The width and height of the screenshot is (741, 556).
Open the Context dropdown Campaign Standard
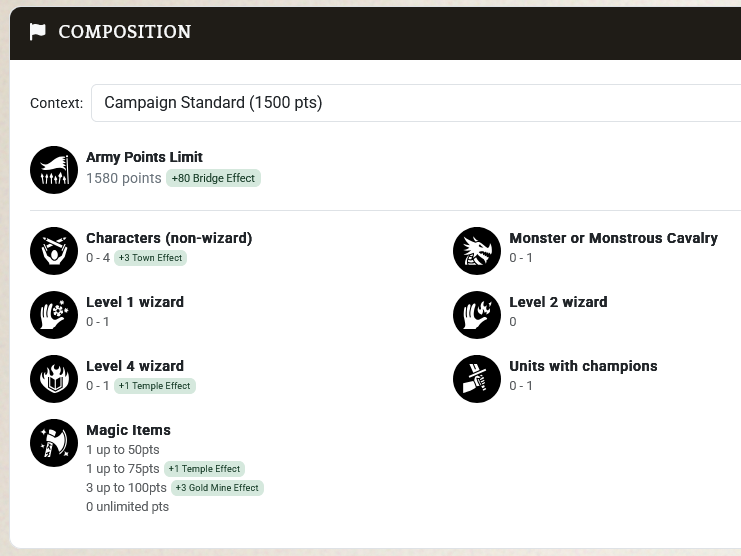(x=416, y=103)
